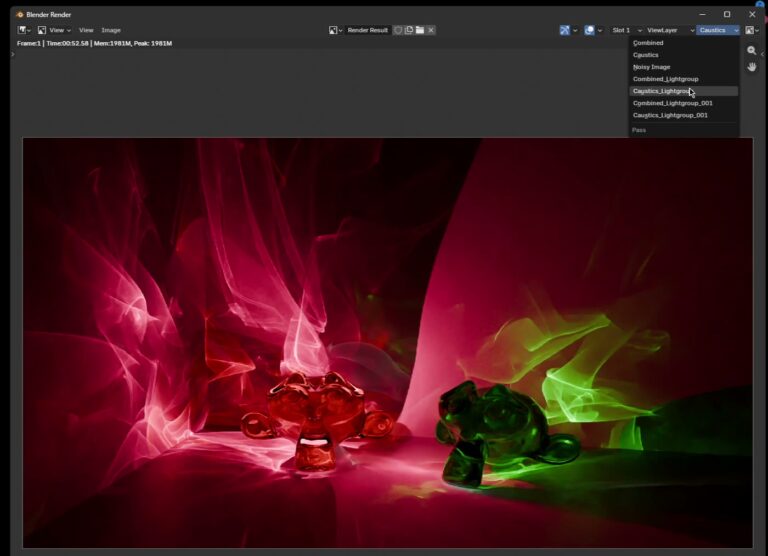
Task: Click the red monkey in the render
Action: tap(316, 421)
